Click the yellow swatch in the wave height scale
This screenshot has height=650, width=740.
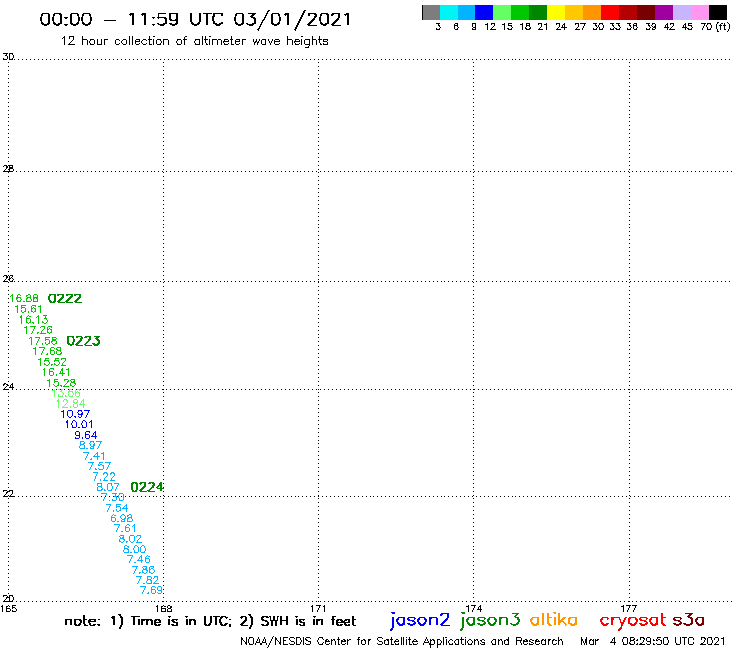pyautogui.click(x=556, y=12)
